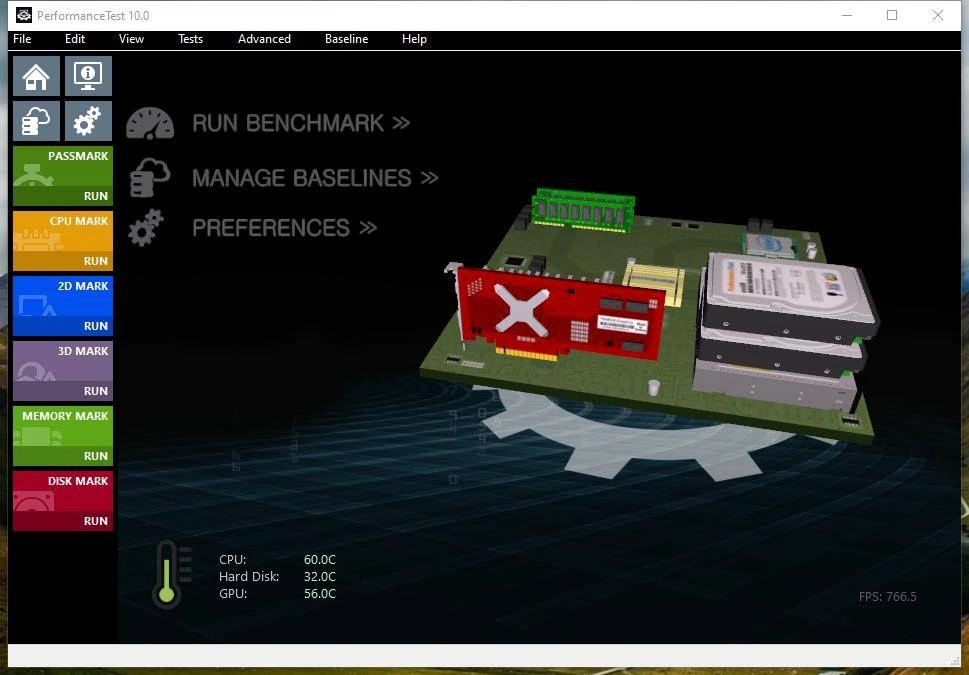This screenshot has height=675, width=969.
Task: Select the hard disk drive on motherboard
Action: [790, 297]
